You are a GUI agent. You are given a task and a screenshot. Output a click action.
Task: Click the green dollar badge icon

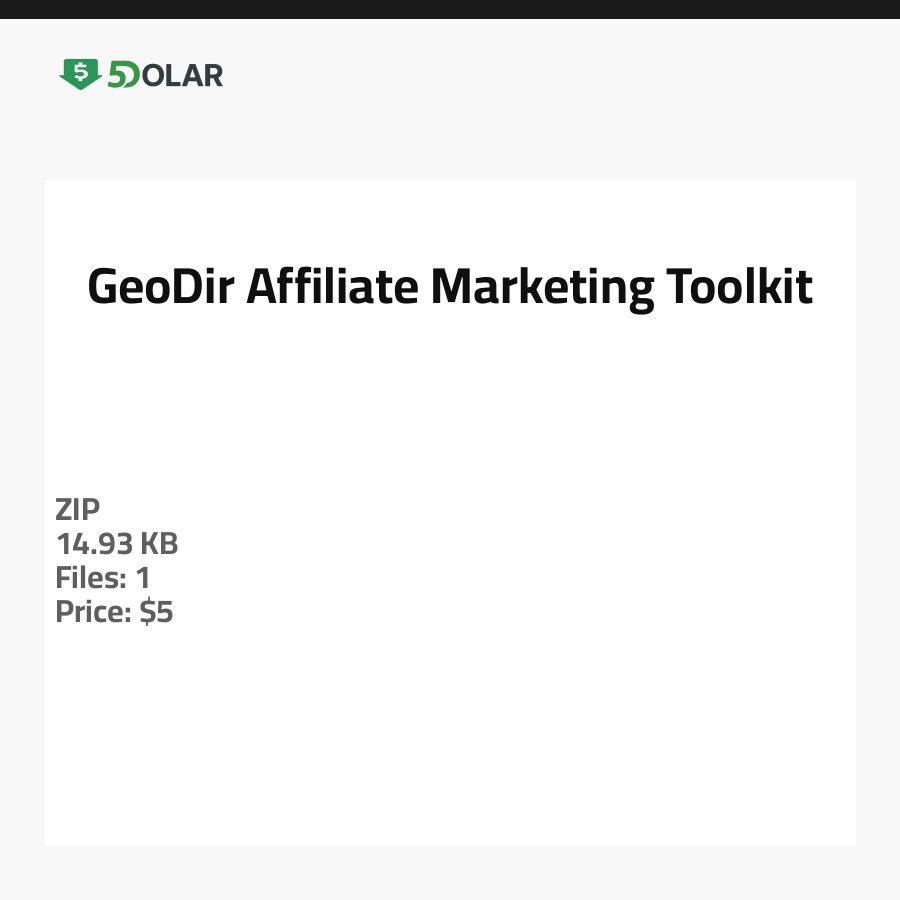[x=80, y=74]
